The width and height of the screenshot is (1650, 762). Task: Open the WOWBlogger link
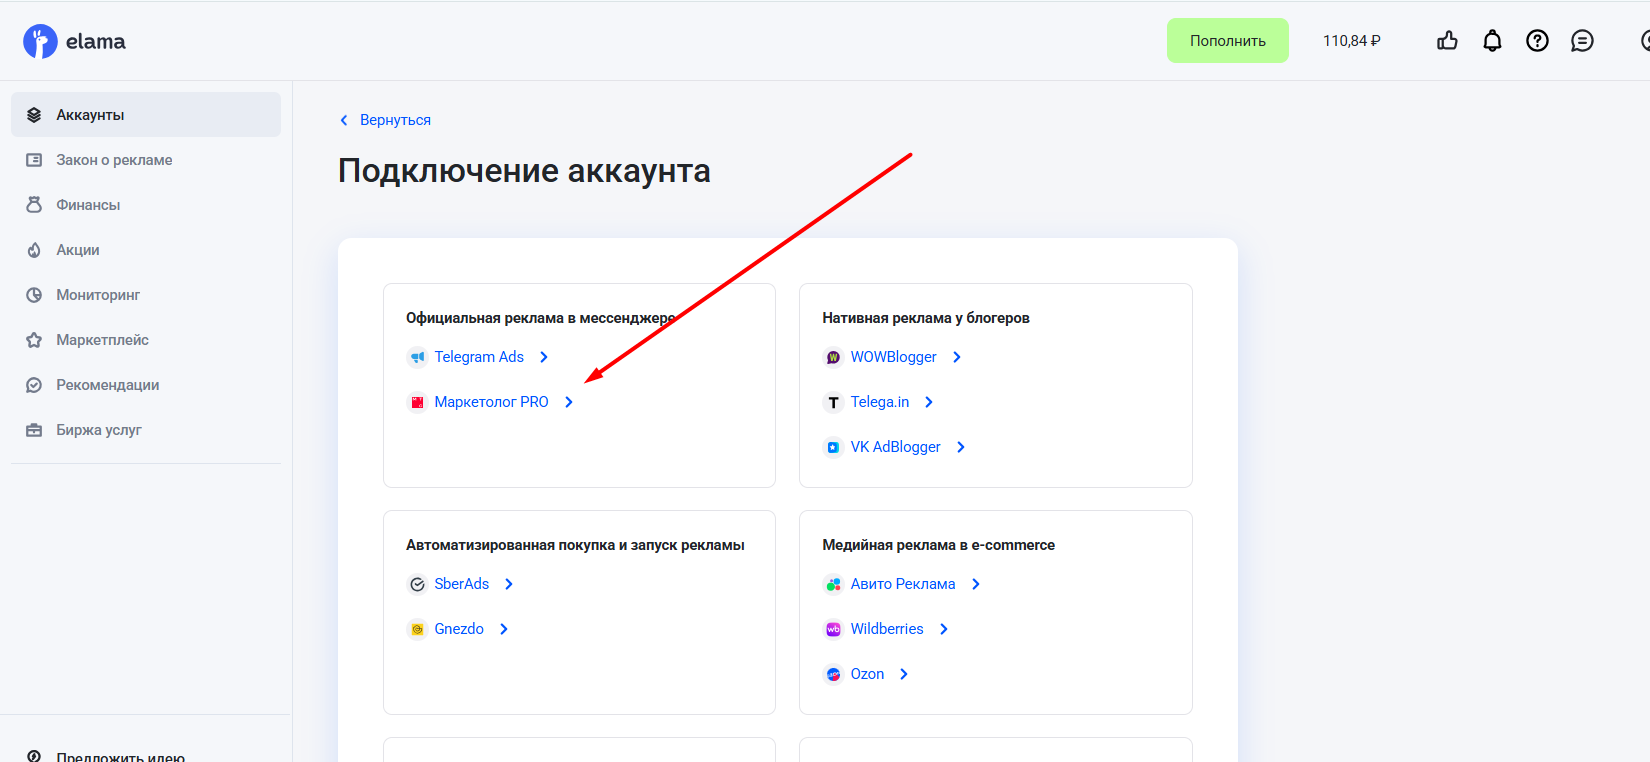pyautogui.click(x=893, y=357)
